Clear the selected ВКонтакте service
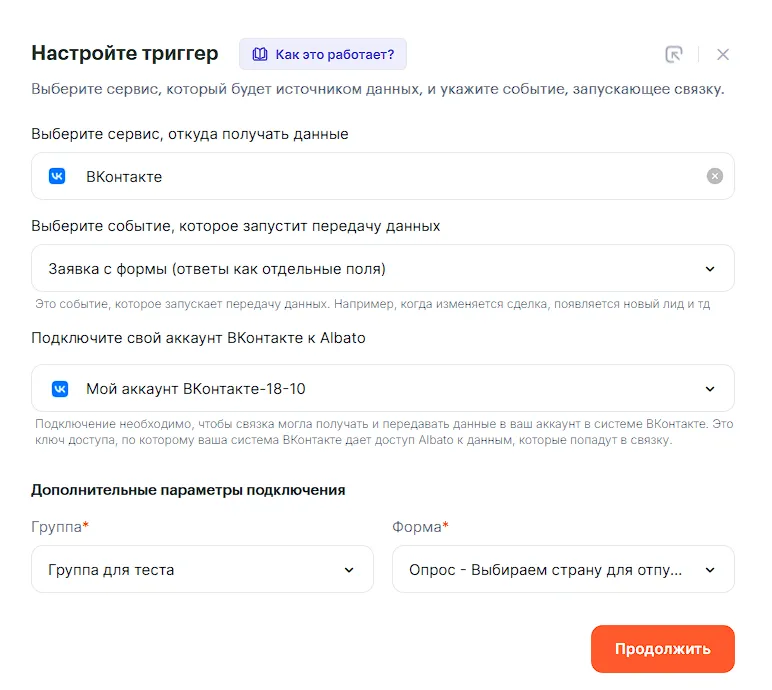 pos(714,176)
